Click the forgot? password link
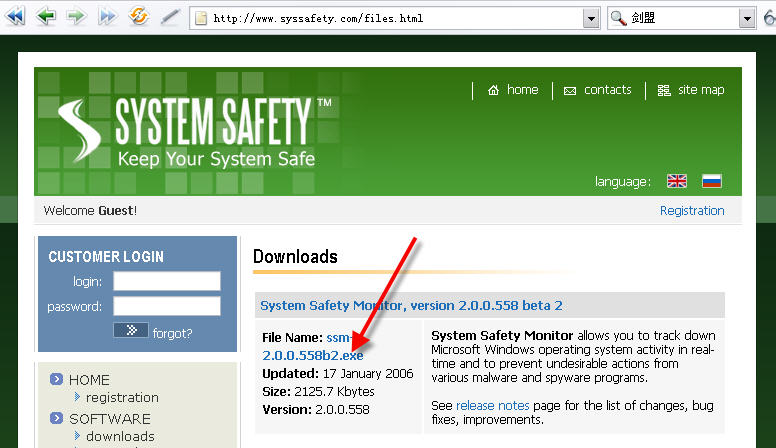This screenshot has height=448, width=776. point(172,333)
